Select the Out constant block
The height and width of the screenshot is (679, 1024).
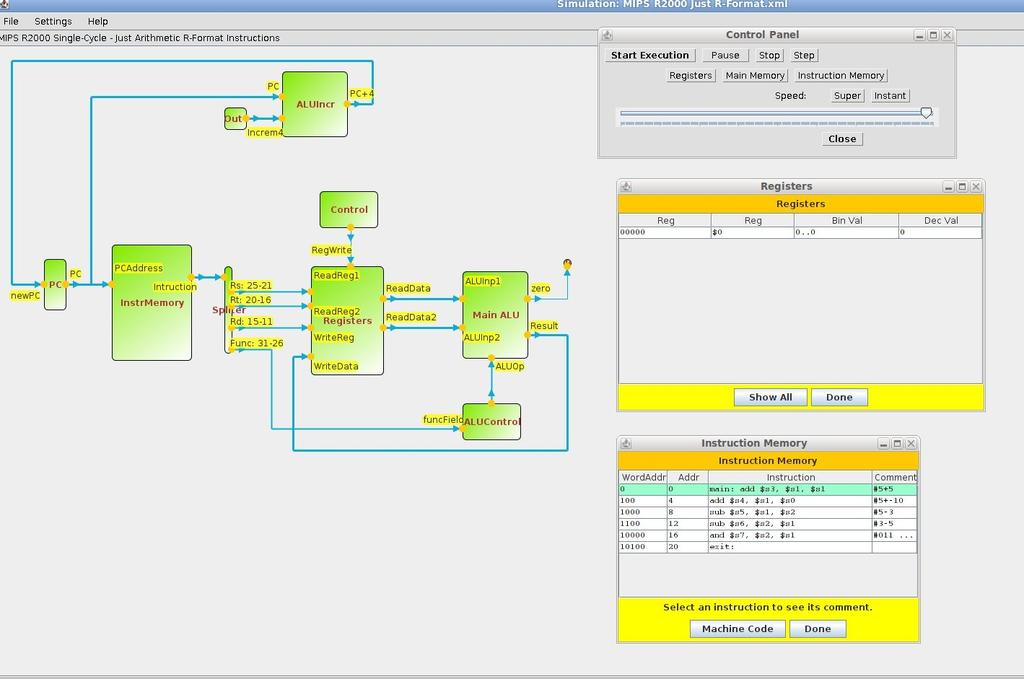[x=234, y=119]
